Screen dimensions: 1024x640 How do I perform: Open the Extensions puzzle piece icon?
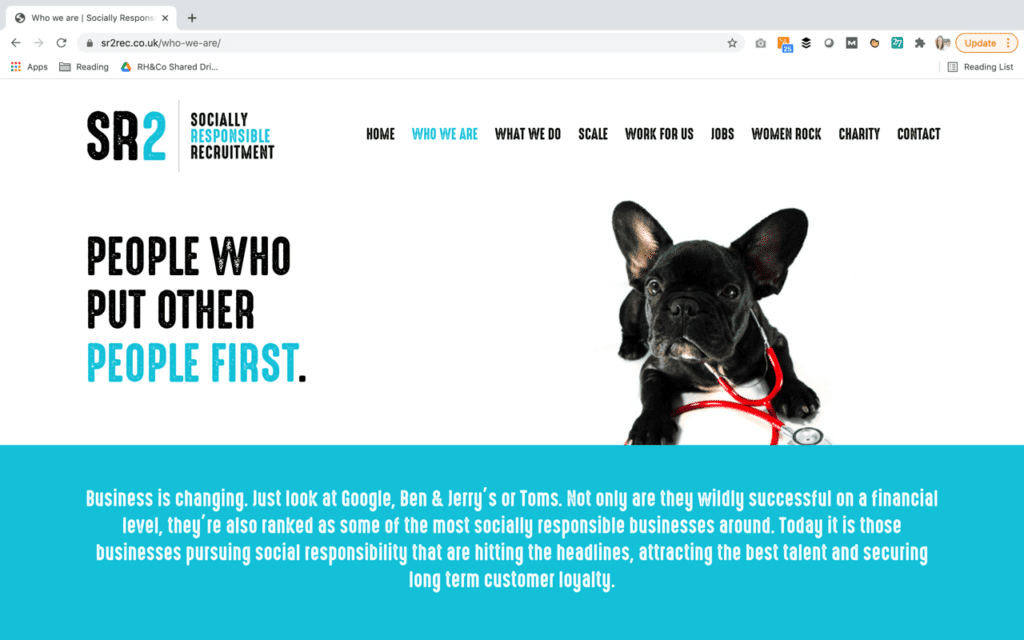pos(920,43)
